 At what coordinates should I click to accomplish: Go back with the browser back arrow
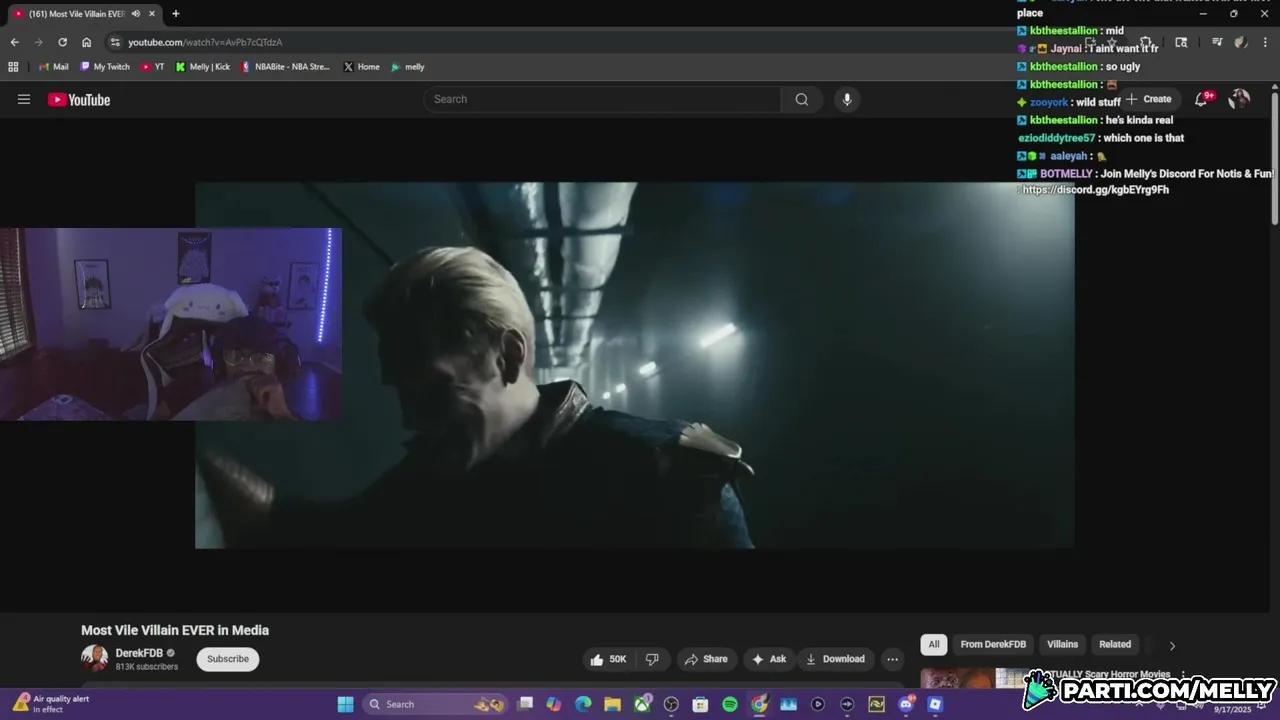click(14, 42)
